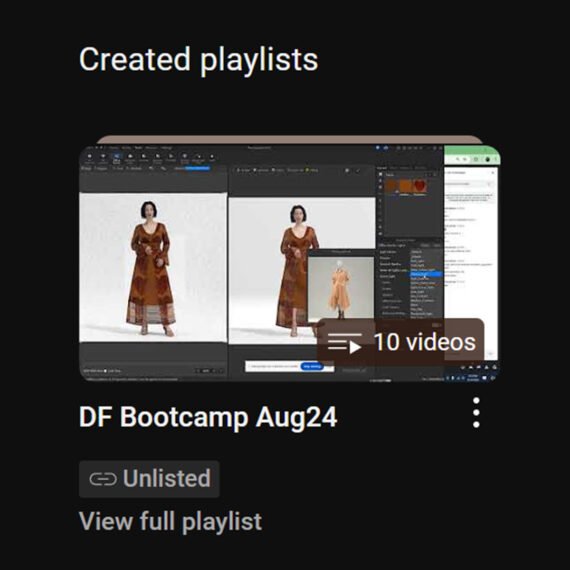Viewport: 570px width, 570px height.
Task: Click the playlist queue icon beside 10 videos
Action: point(344,342)
